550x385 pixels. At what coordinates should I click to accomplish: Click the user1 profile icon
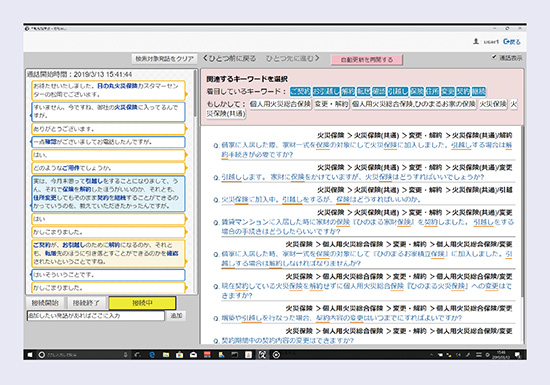coord(476,41)
